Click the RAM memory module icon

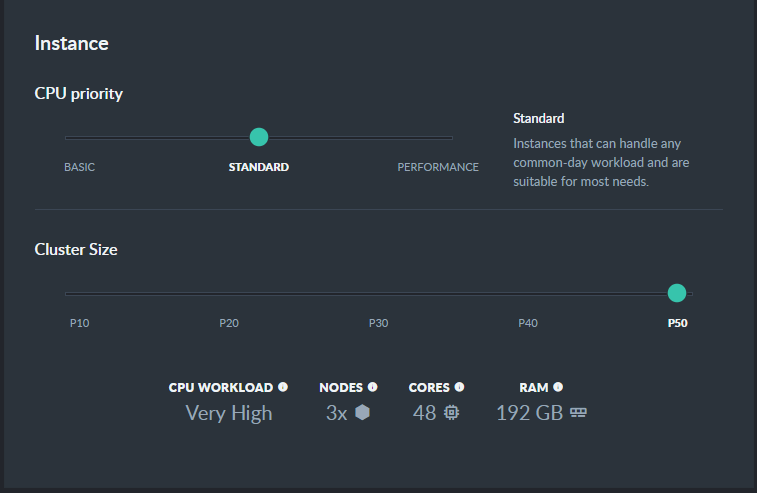(578, 412)
